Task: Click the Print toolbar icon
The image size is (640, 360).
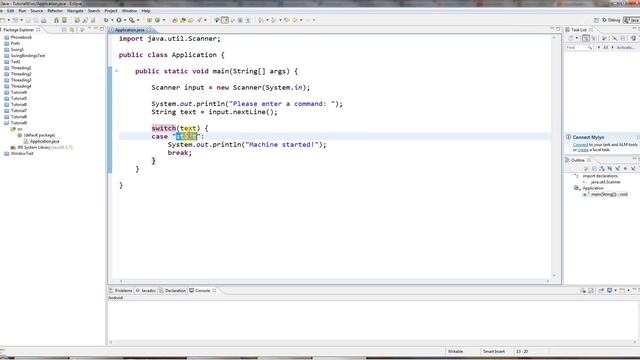Action: [x=44, y=20]
